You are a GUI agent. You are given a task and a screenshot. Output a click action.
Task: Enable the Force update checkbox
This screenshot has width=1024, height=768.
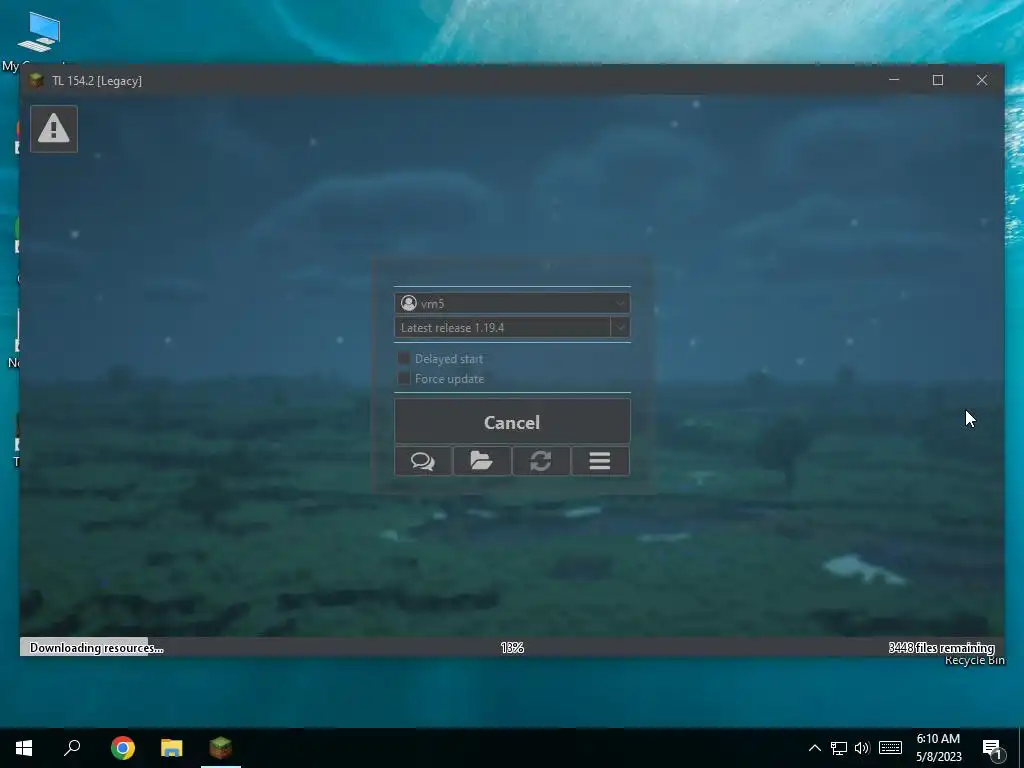point(404,379)
